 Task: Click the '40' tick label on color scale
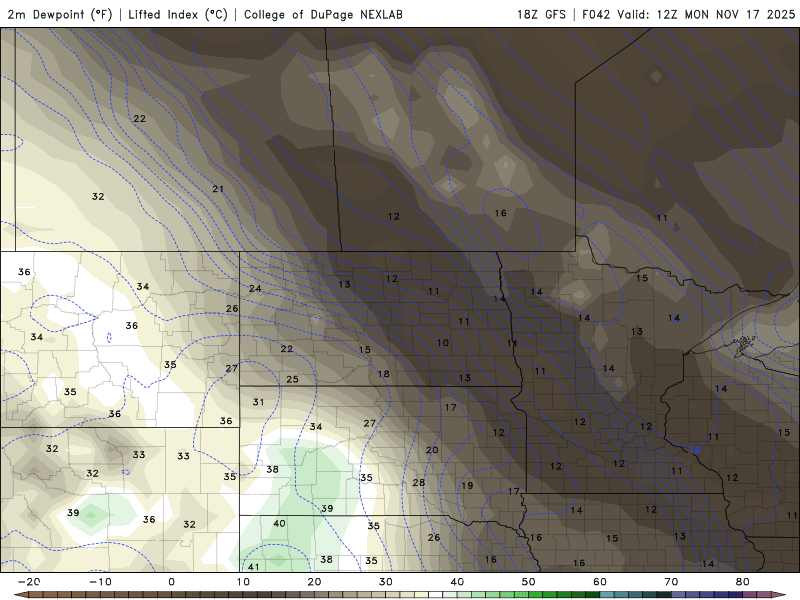coord(457,582)
